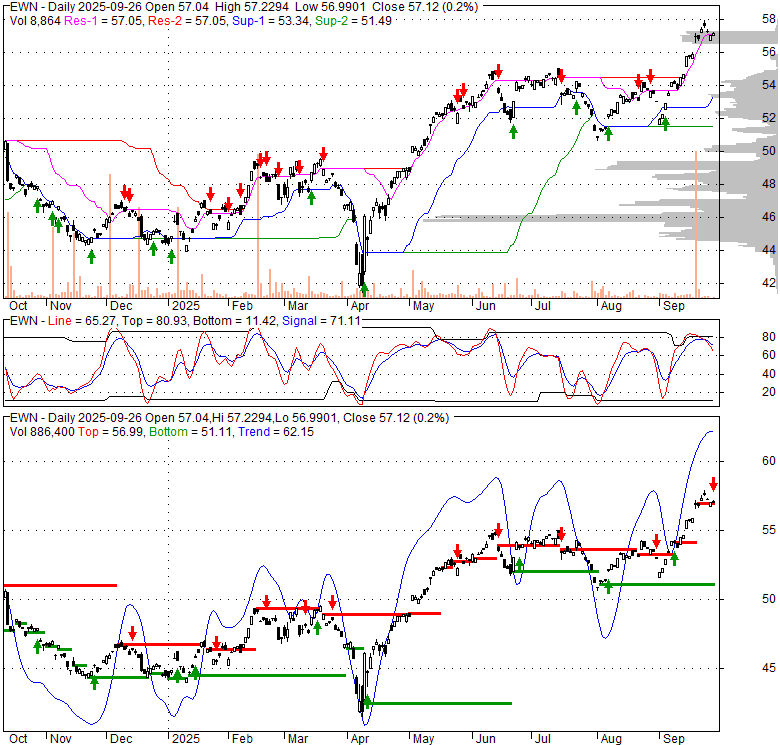Click the 'Res-1 = 57.05' legend label

coord(104,21)
